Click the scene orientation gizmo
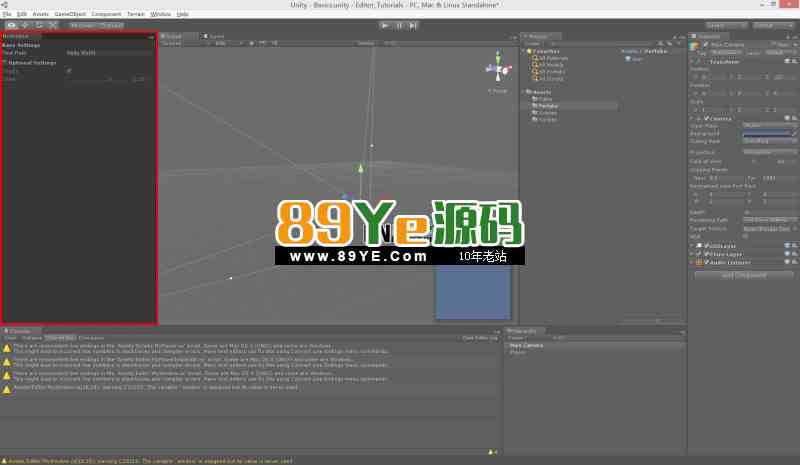This screenshot has height=465, width=800. pos(498,67)
